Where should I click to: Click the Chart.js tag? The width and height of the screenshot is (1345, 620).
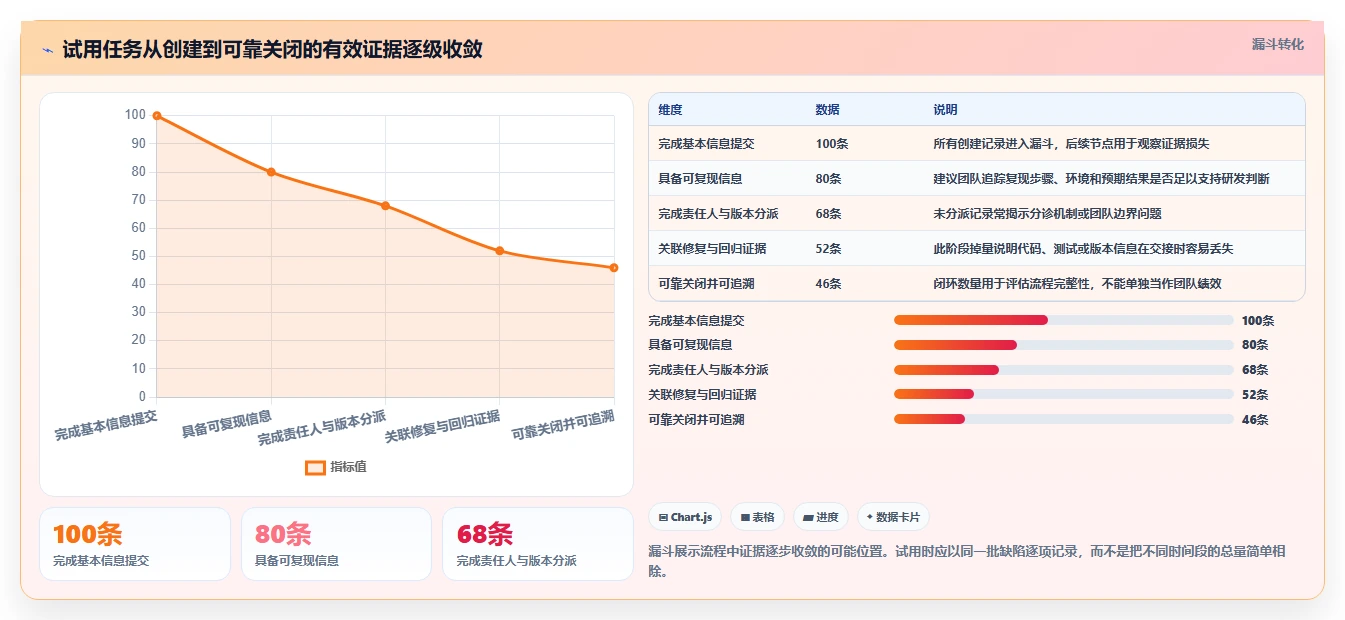pyautogui.click(x=686, y=517)
